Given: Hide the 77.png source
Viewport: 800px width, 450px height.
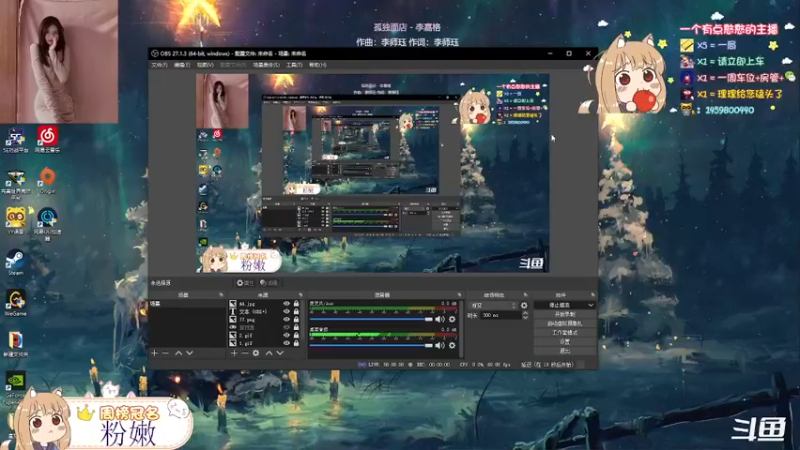Looking at the screenshot, I should [x=286, y=319].
